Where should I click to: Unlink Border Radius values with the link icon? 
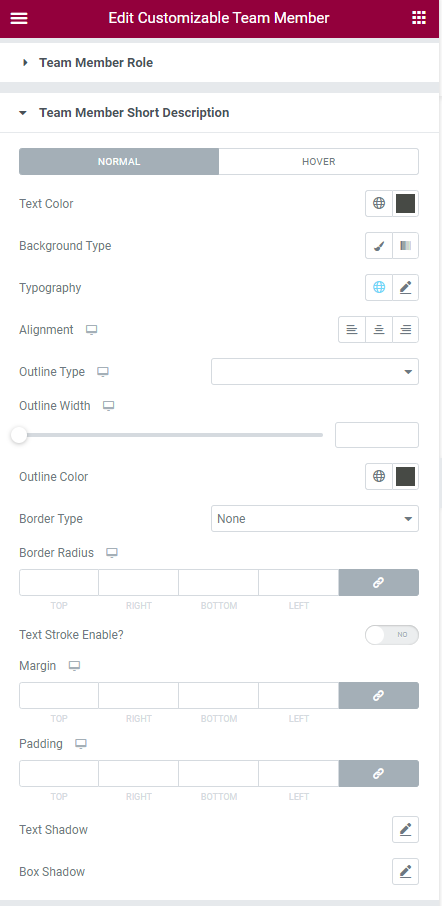378,582
